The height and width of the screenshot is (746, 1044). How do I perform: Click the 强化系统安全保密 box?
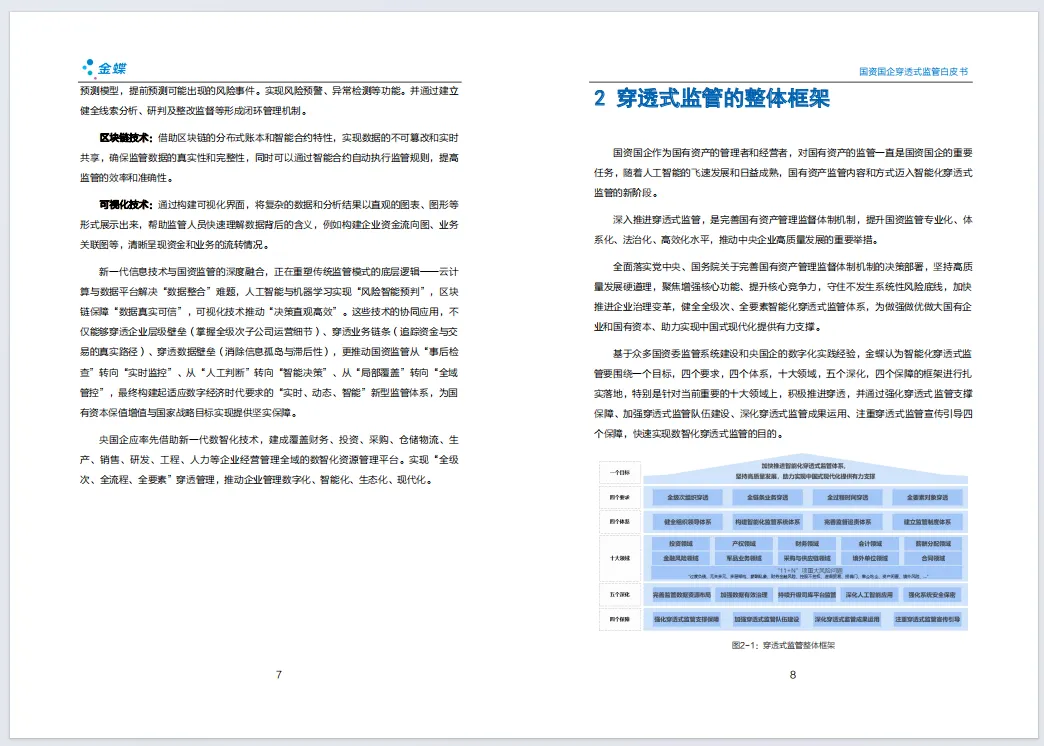[932, 595]
